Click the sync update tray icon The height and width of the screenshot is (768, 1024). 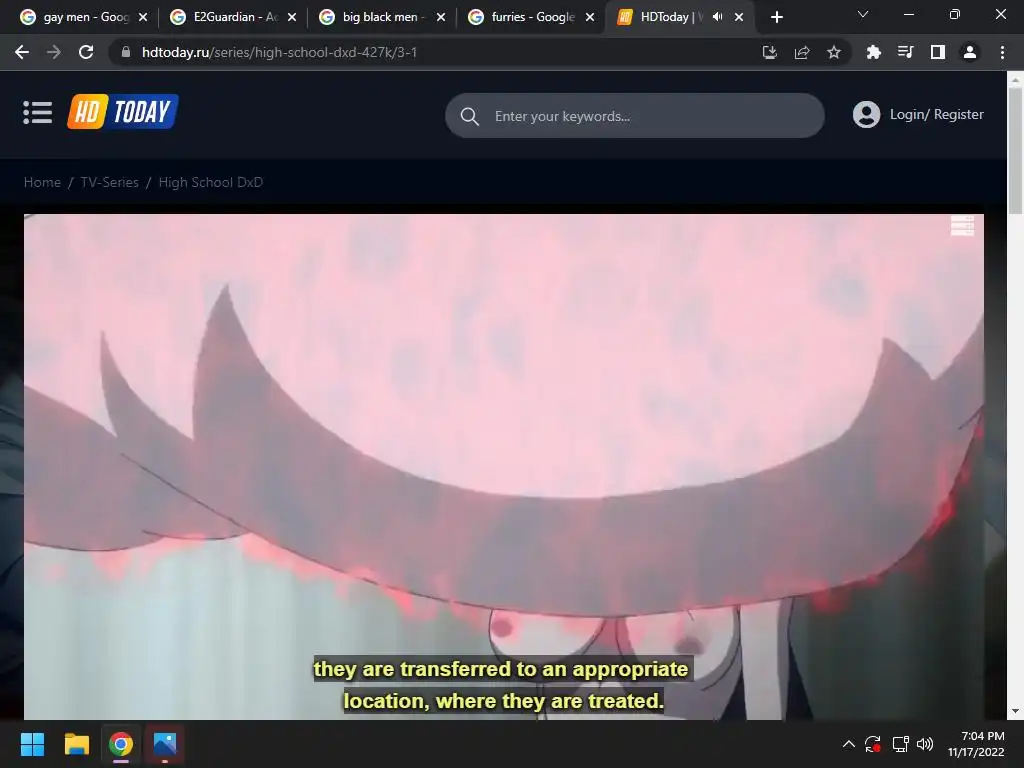[873, 744]
